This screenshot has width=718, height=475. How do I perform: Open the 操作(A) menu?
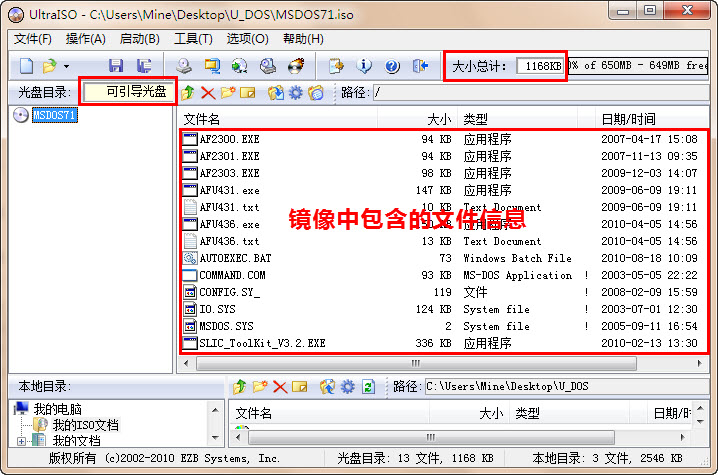86,39
